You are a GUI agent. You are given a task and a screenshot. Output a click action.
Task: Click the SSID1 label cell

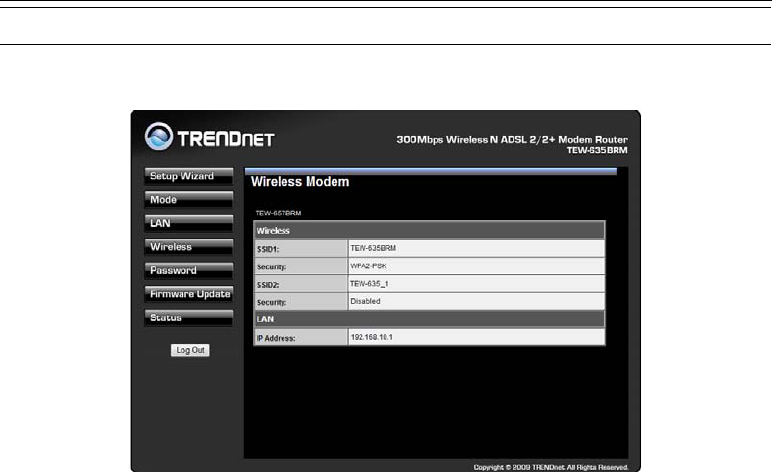301,249
